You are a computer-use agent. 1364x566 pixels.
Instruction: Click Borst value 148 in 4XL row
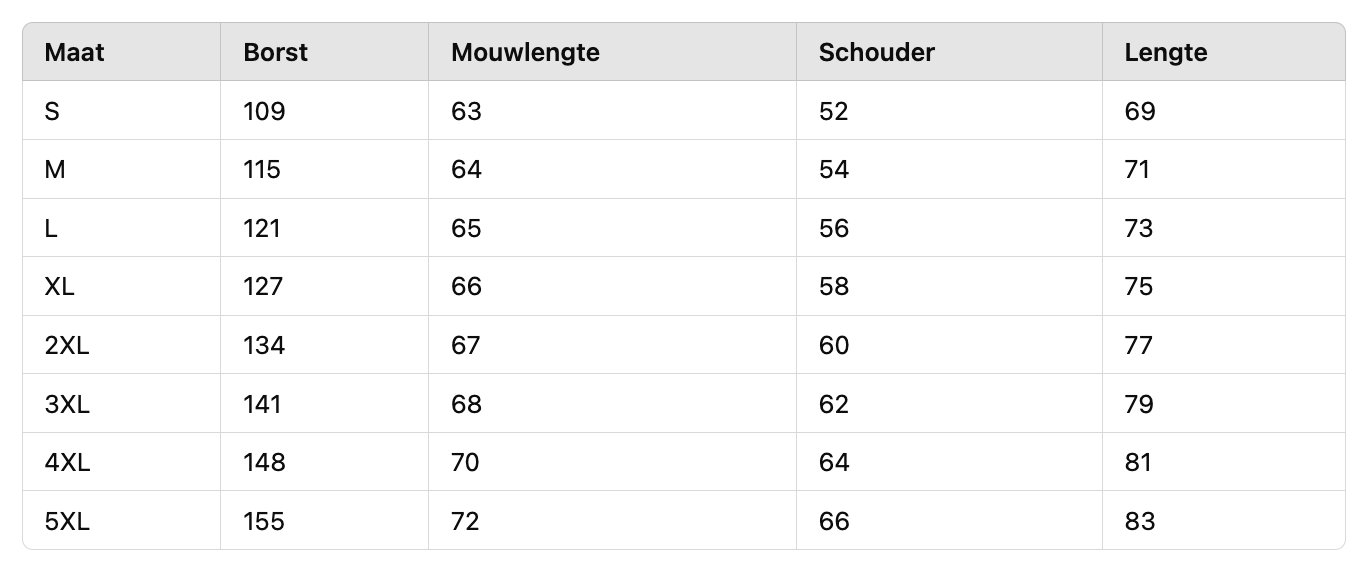point(264,463)
